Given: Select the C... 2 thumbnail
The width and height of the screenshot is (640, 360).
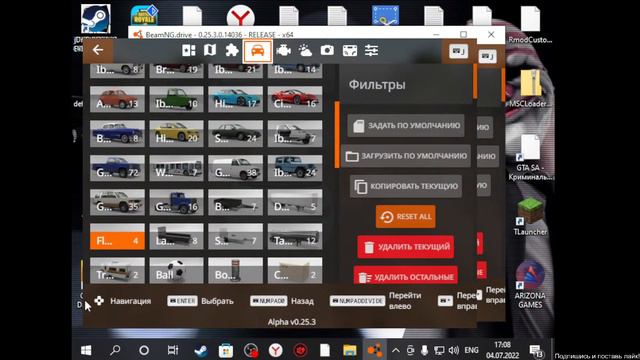Looking at the screenshot, I should [295, 270].
